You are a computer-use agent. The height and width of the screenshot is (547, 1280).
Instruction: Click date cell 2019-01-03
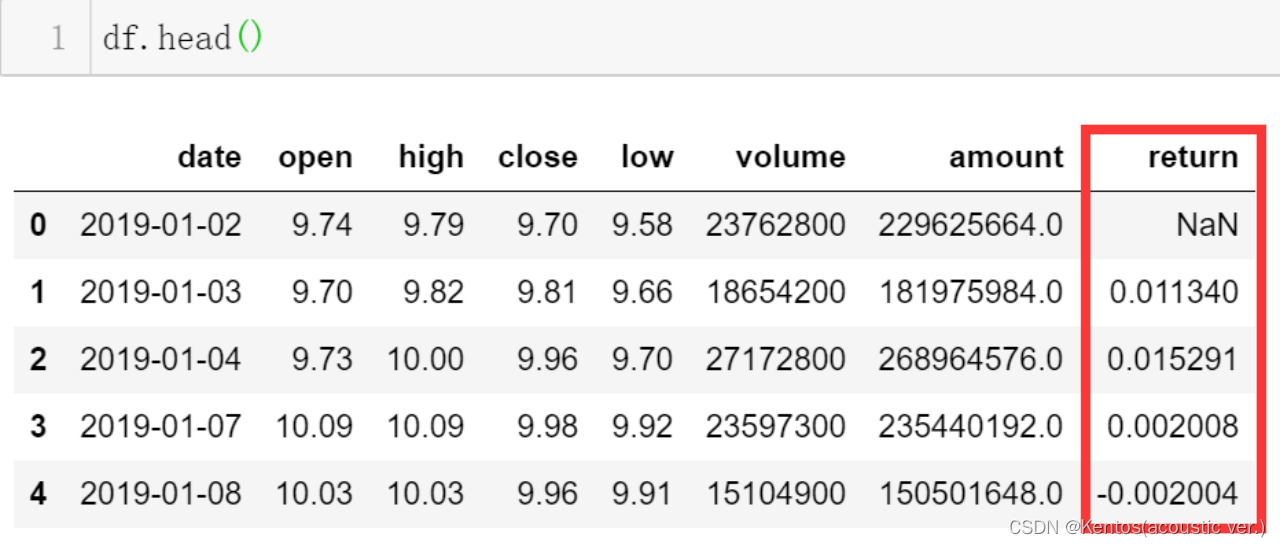pos(160,292)
